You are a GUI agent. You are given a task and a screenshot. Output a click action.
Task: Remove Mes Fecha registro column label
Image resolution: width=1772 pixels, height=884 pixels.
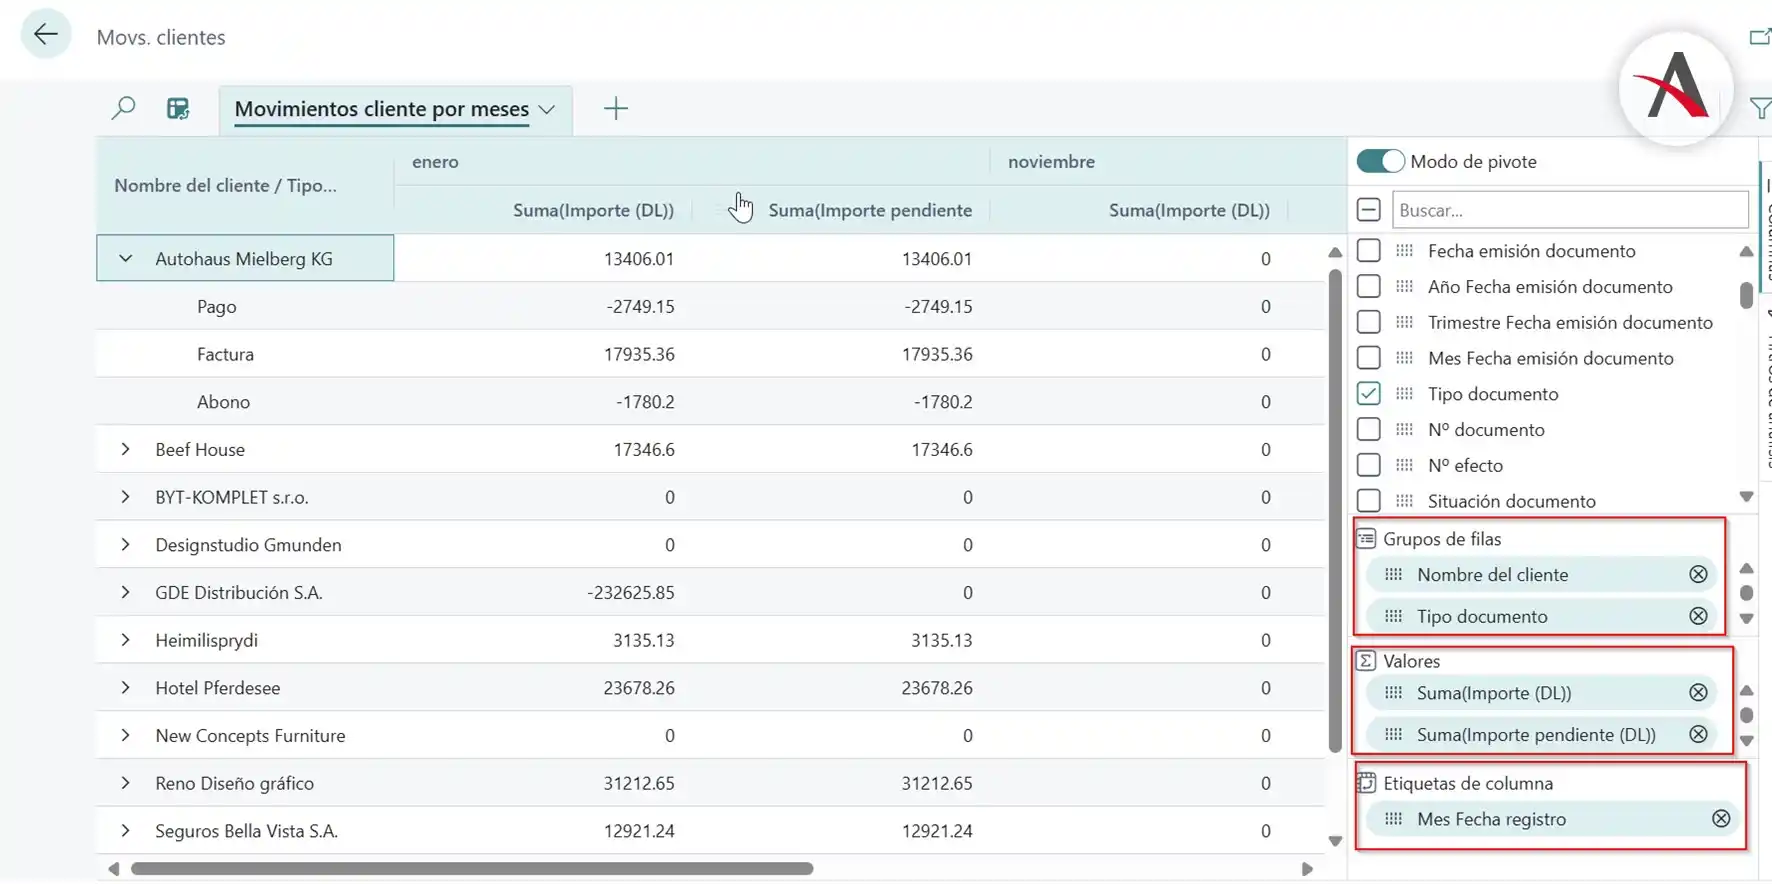[x=1720, y=819]
